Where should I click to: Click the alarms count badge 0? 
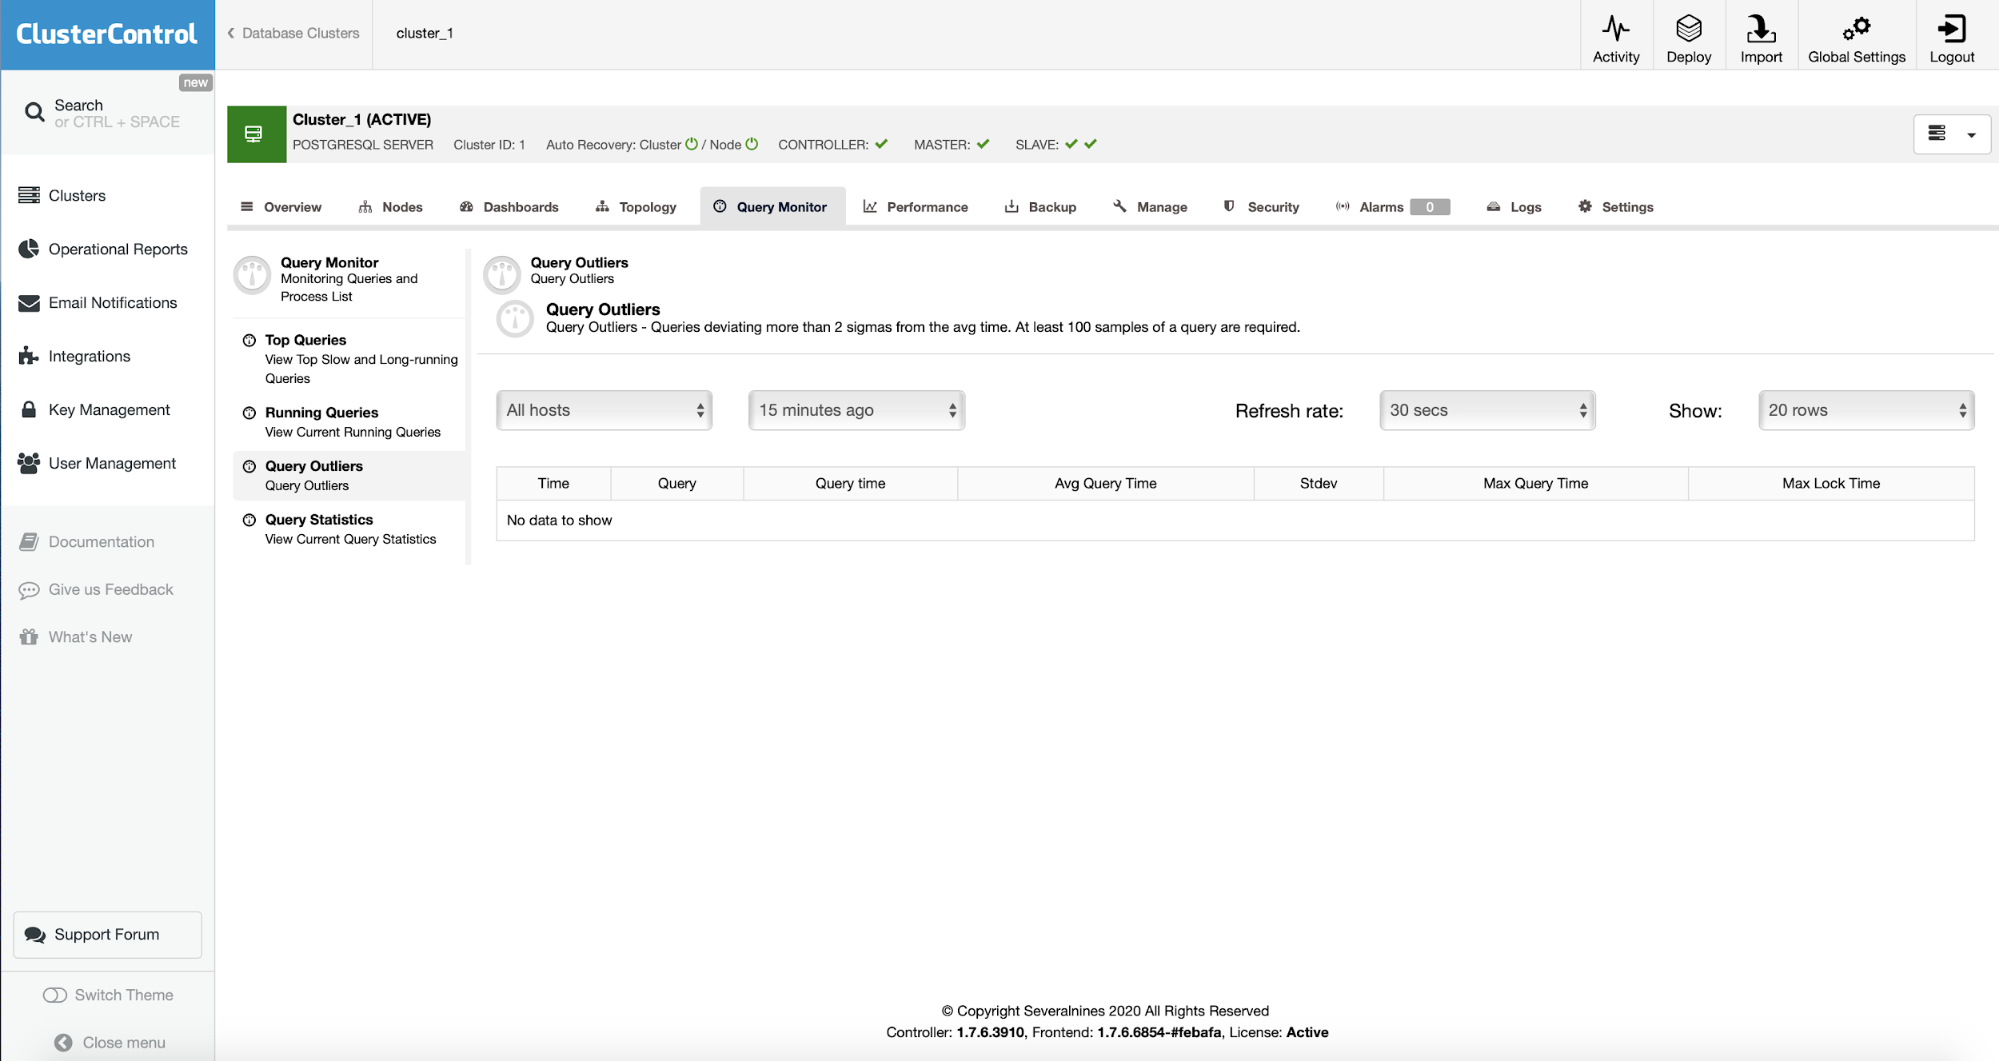1430,207
